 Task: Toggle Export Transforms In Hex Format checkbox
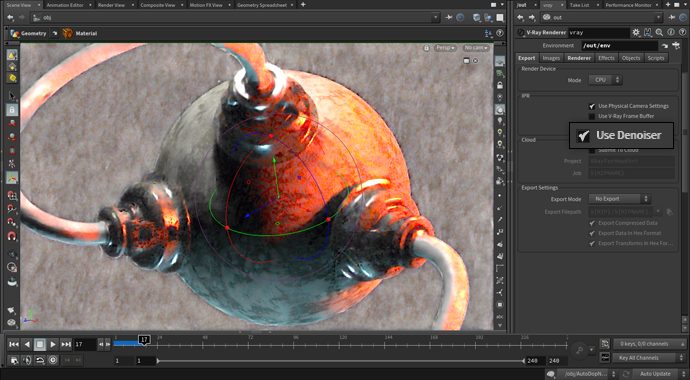coord(592,243)
